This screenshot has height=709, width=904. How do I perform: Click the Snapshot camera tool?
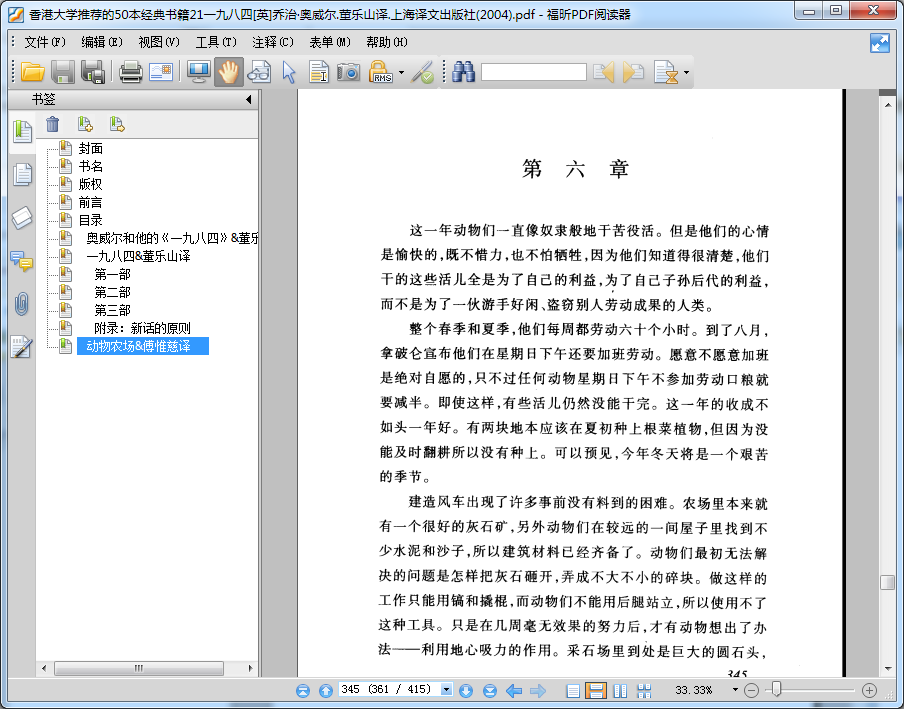(348, 73)
